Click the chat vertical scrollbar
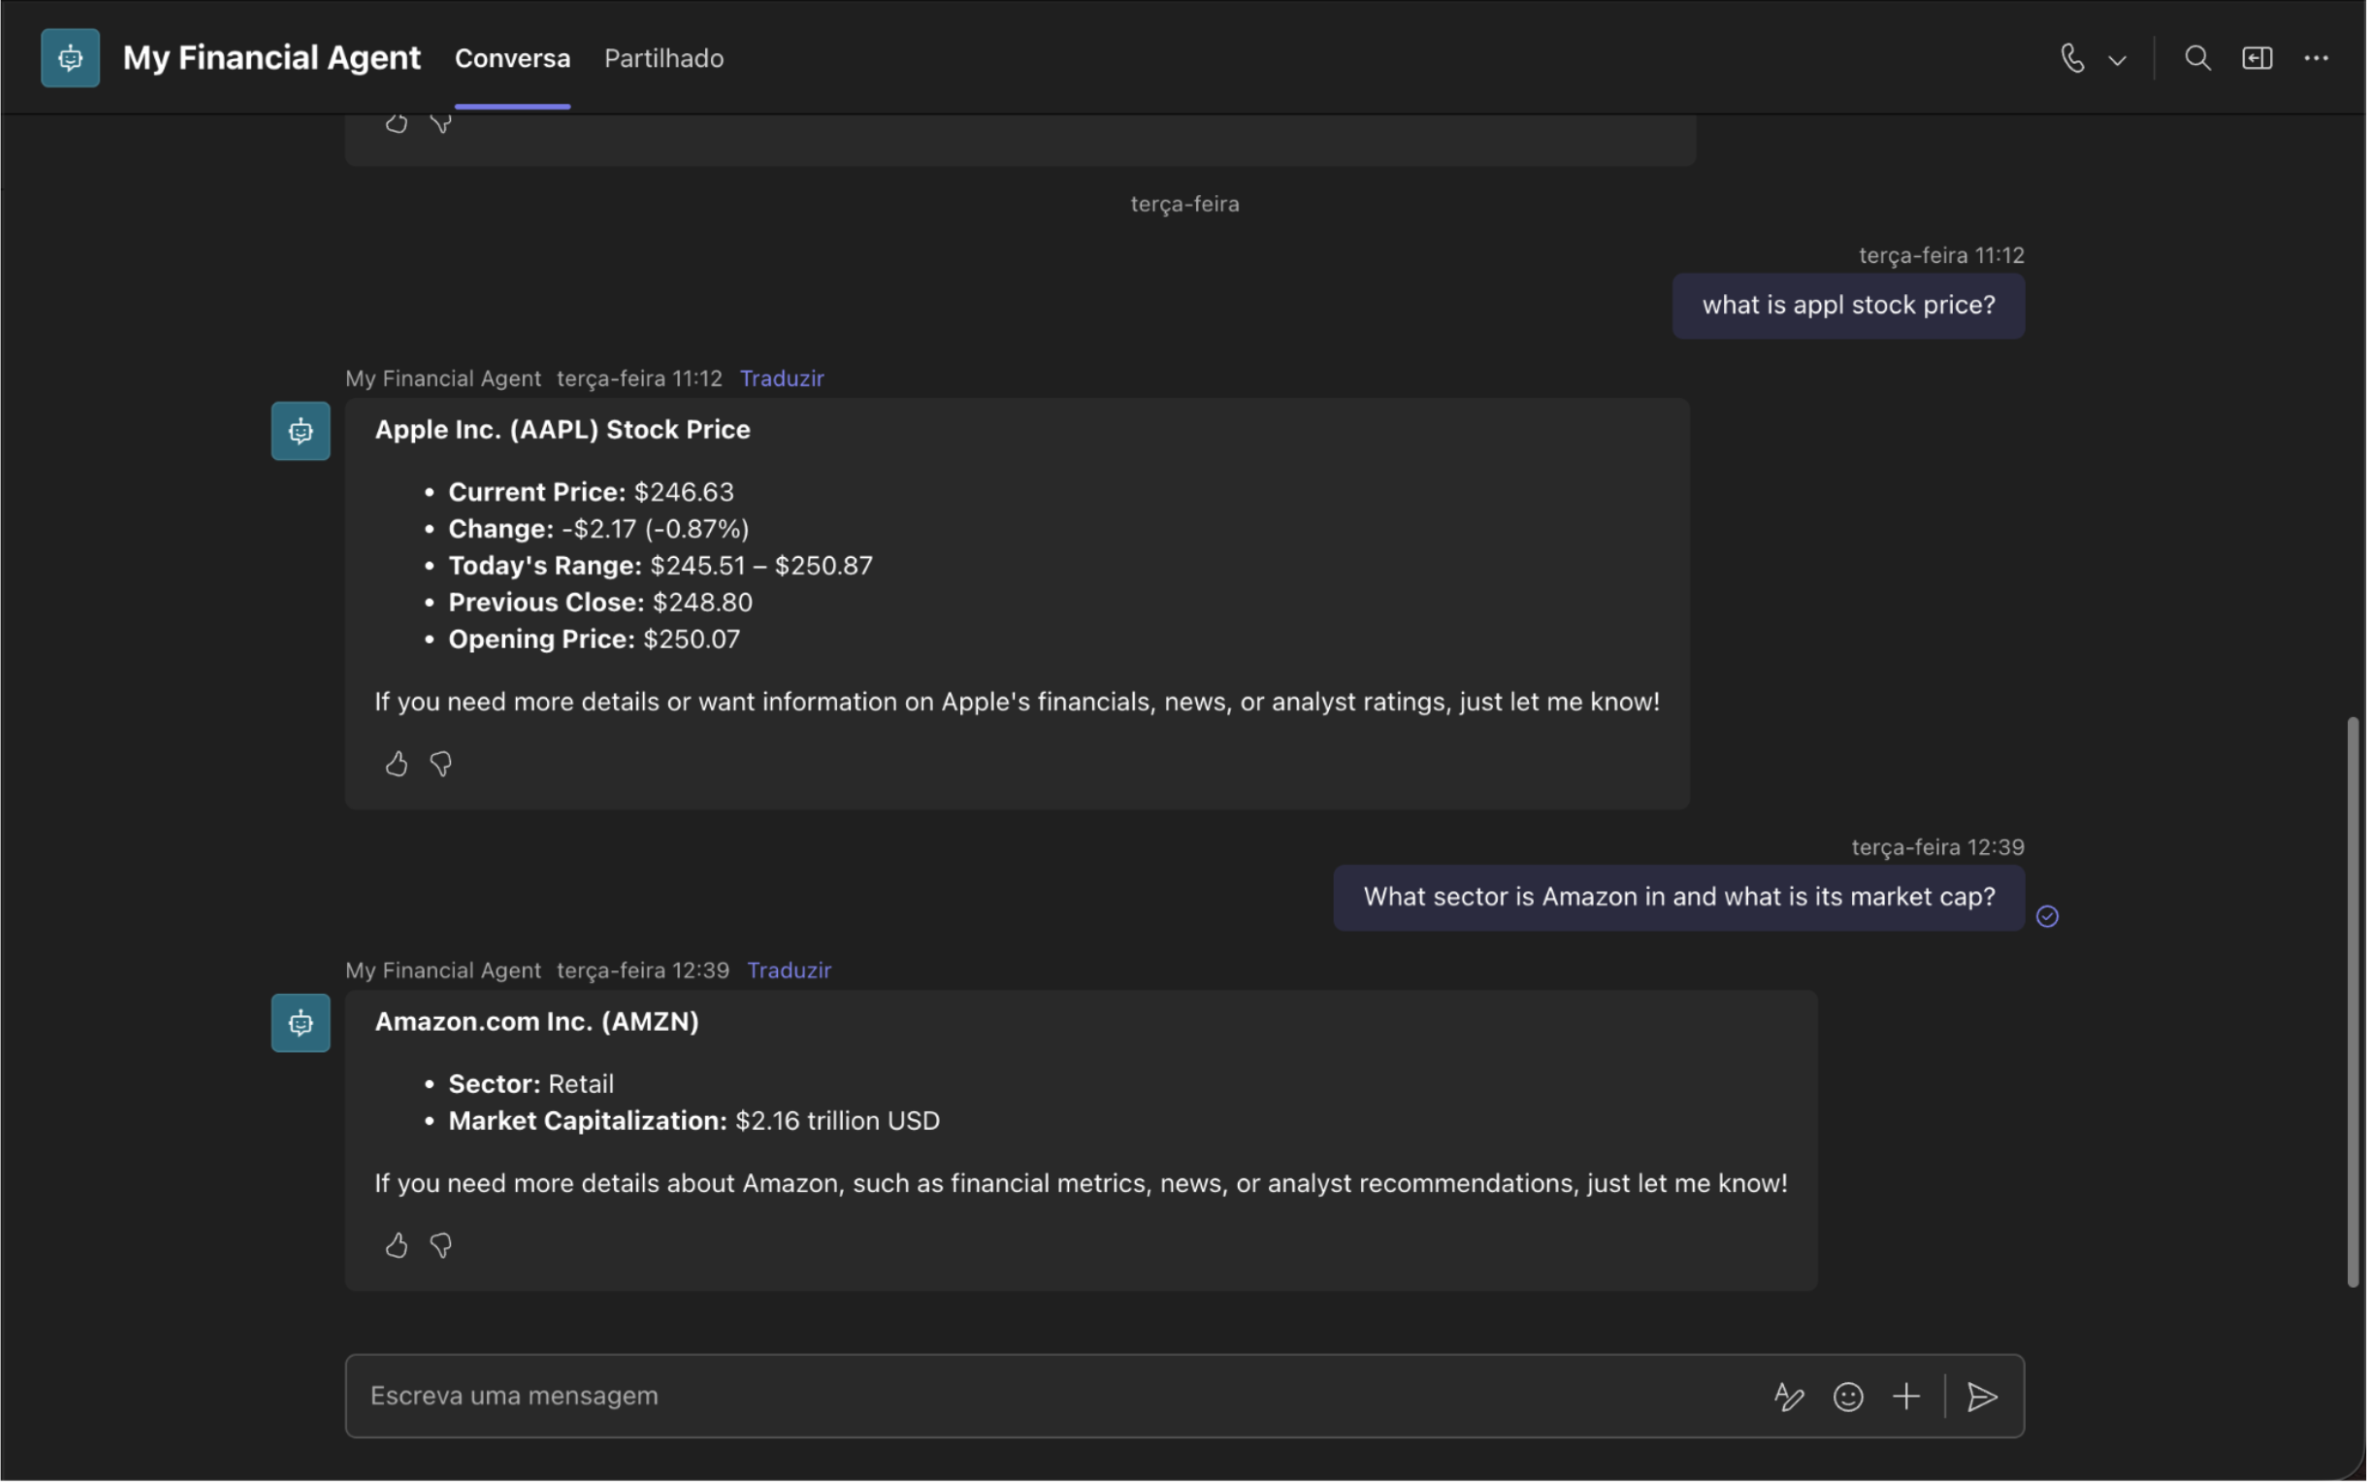2370x1482 pixels. (2353, 1003)
